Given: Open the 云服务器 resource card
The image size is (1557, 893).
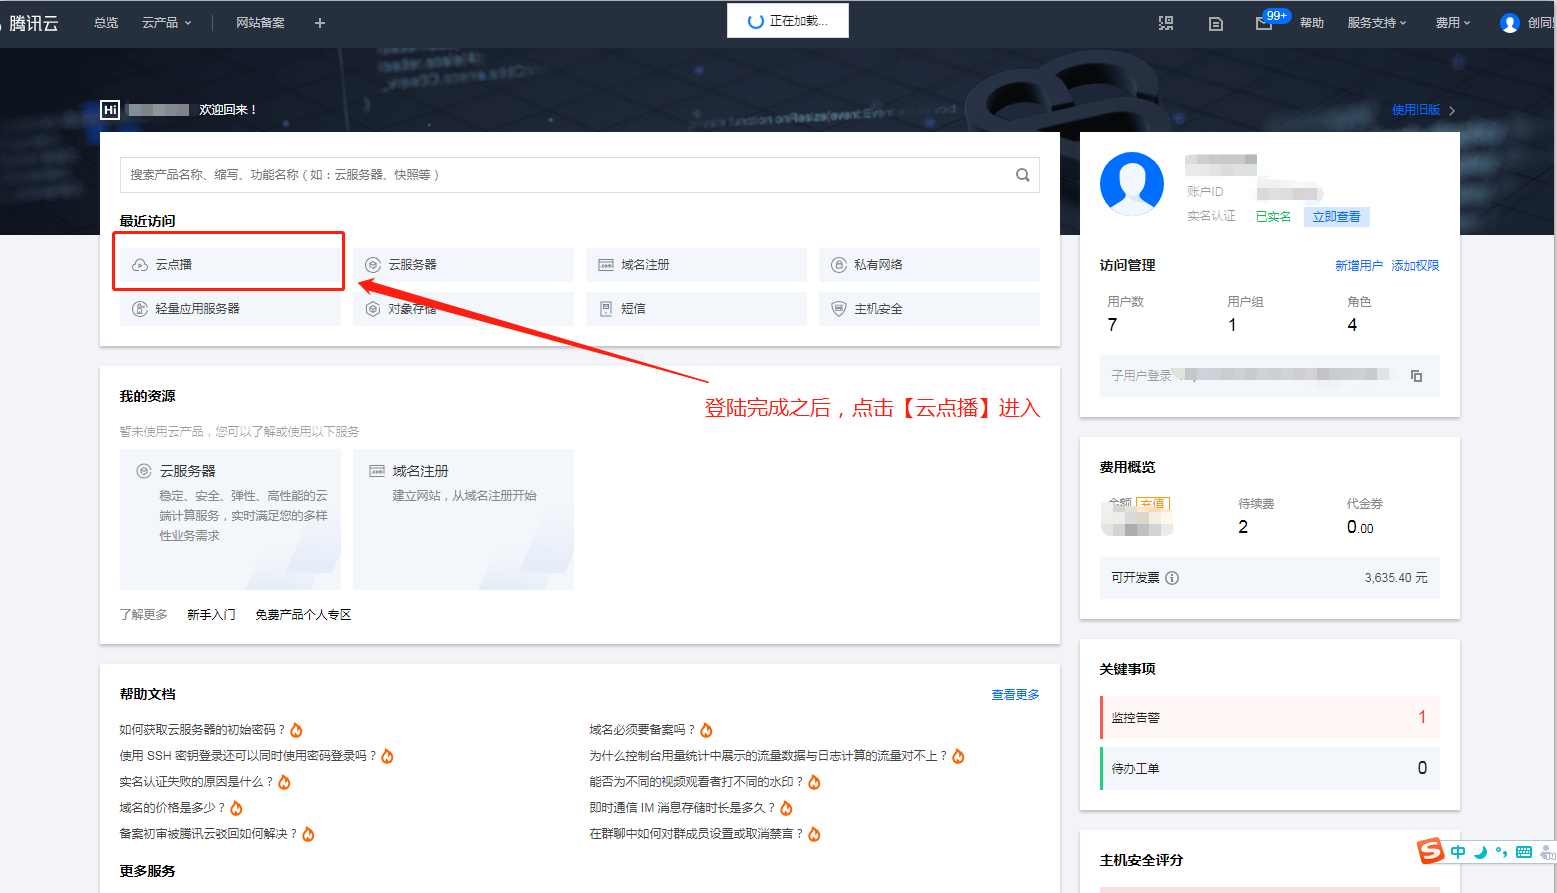Looking at the screenshot, I should click(230, 519).
